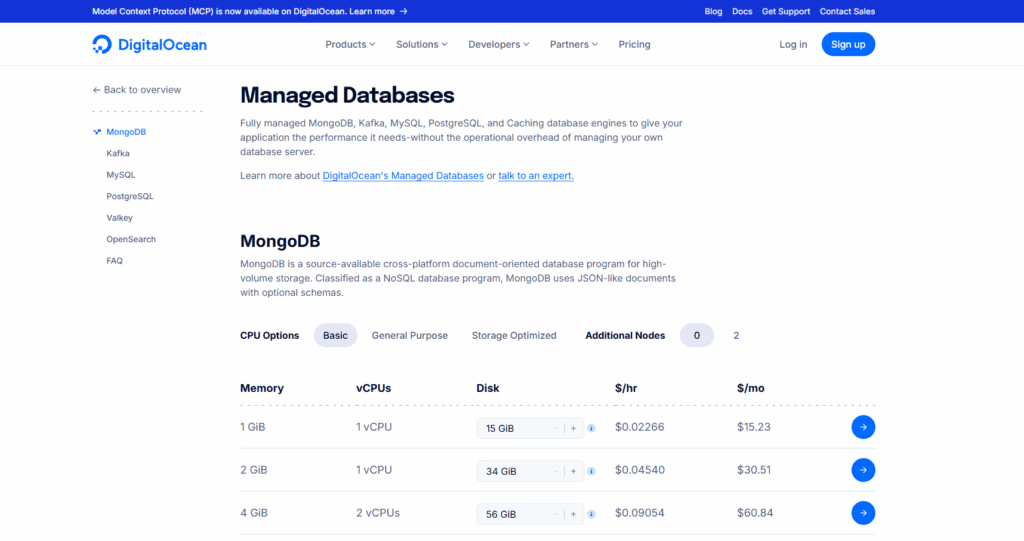Click the $0.04540 hourly price
The height and width of the screenshot is (541, 1024).
tap(639, 470)
